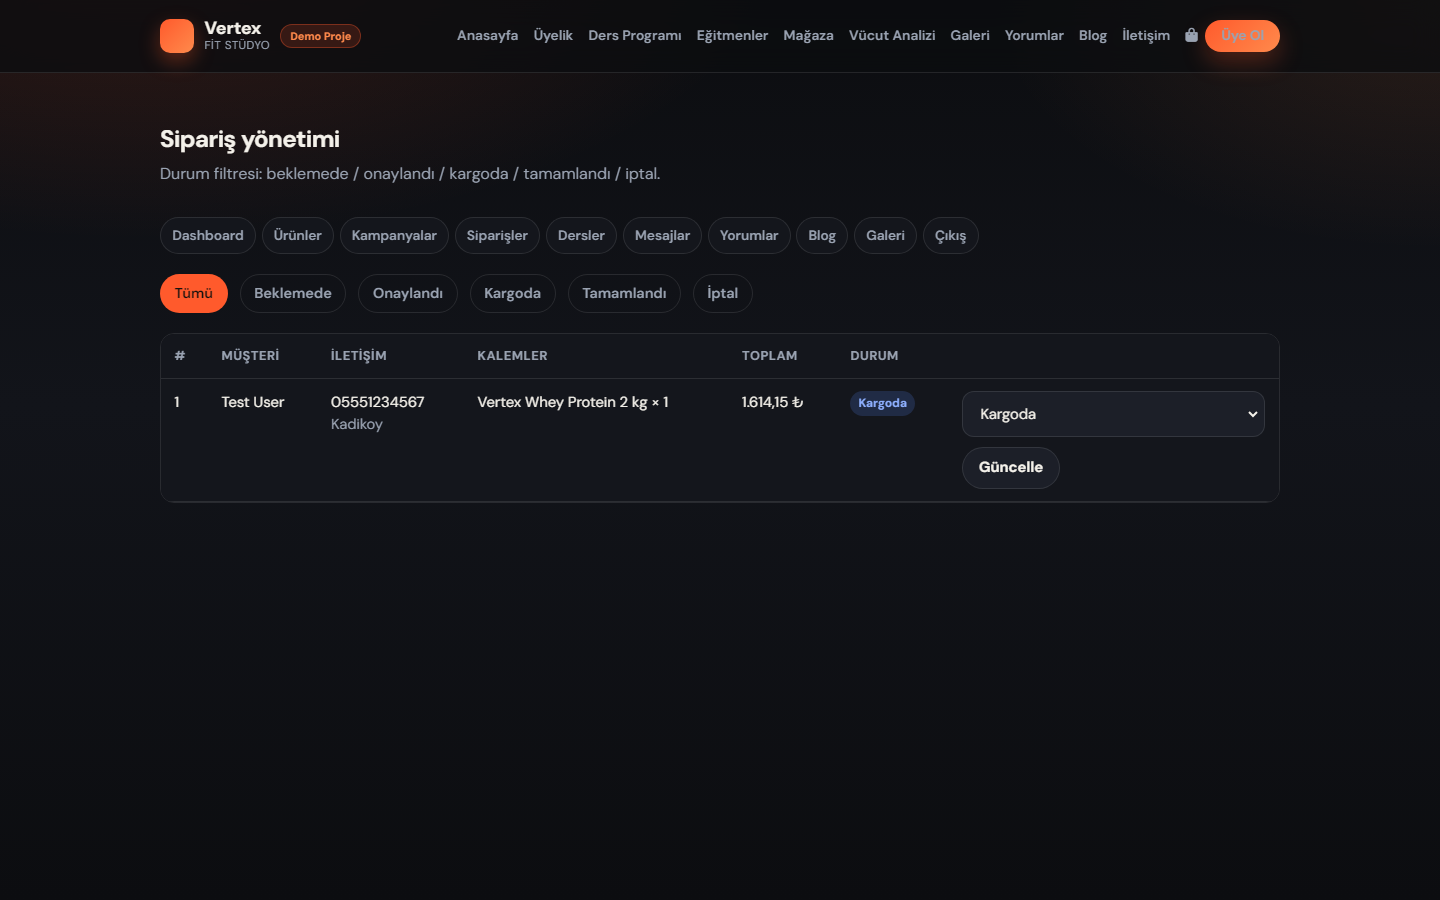Viewport: 1440px width, 900px height.
Task: Select the İptal filter pill
Action: click(722, 293)
